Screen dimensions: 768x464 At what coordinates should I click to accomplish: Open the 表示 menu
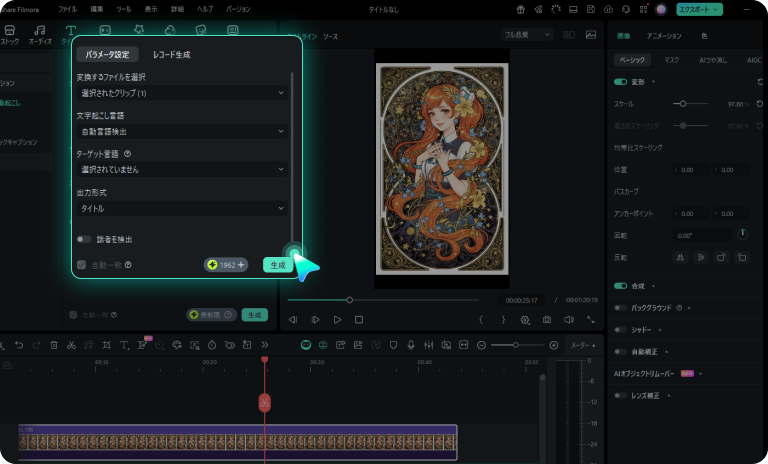point(151,9)
